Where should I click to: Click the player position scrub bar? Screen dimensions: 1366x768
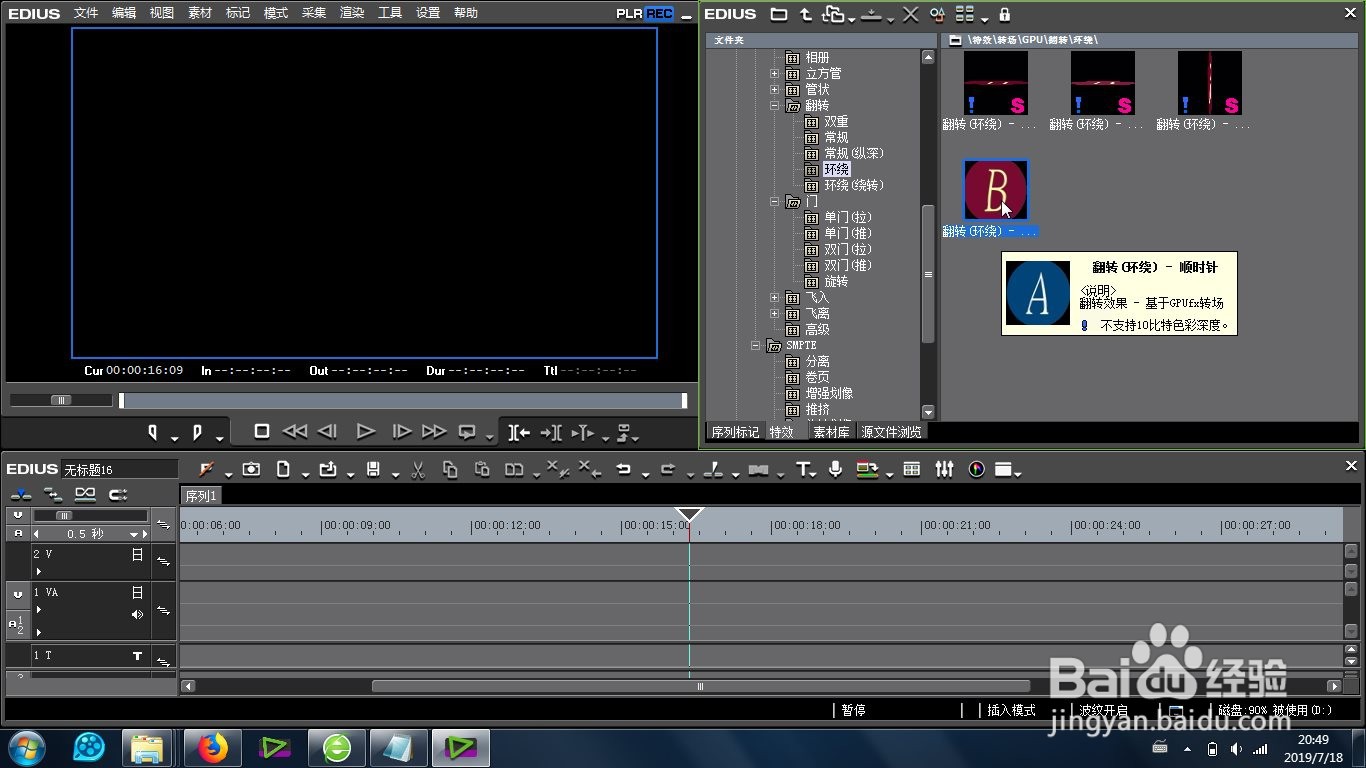[403, 401]
